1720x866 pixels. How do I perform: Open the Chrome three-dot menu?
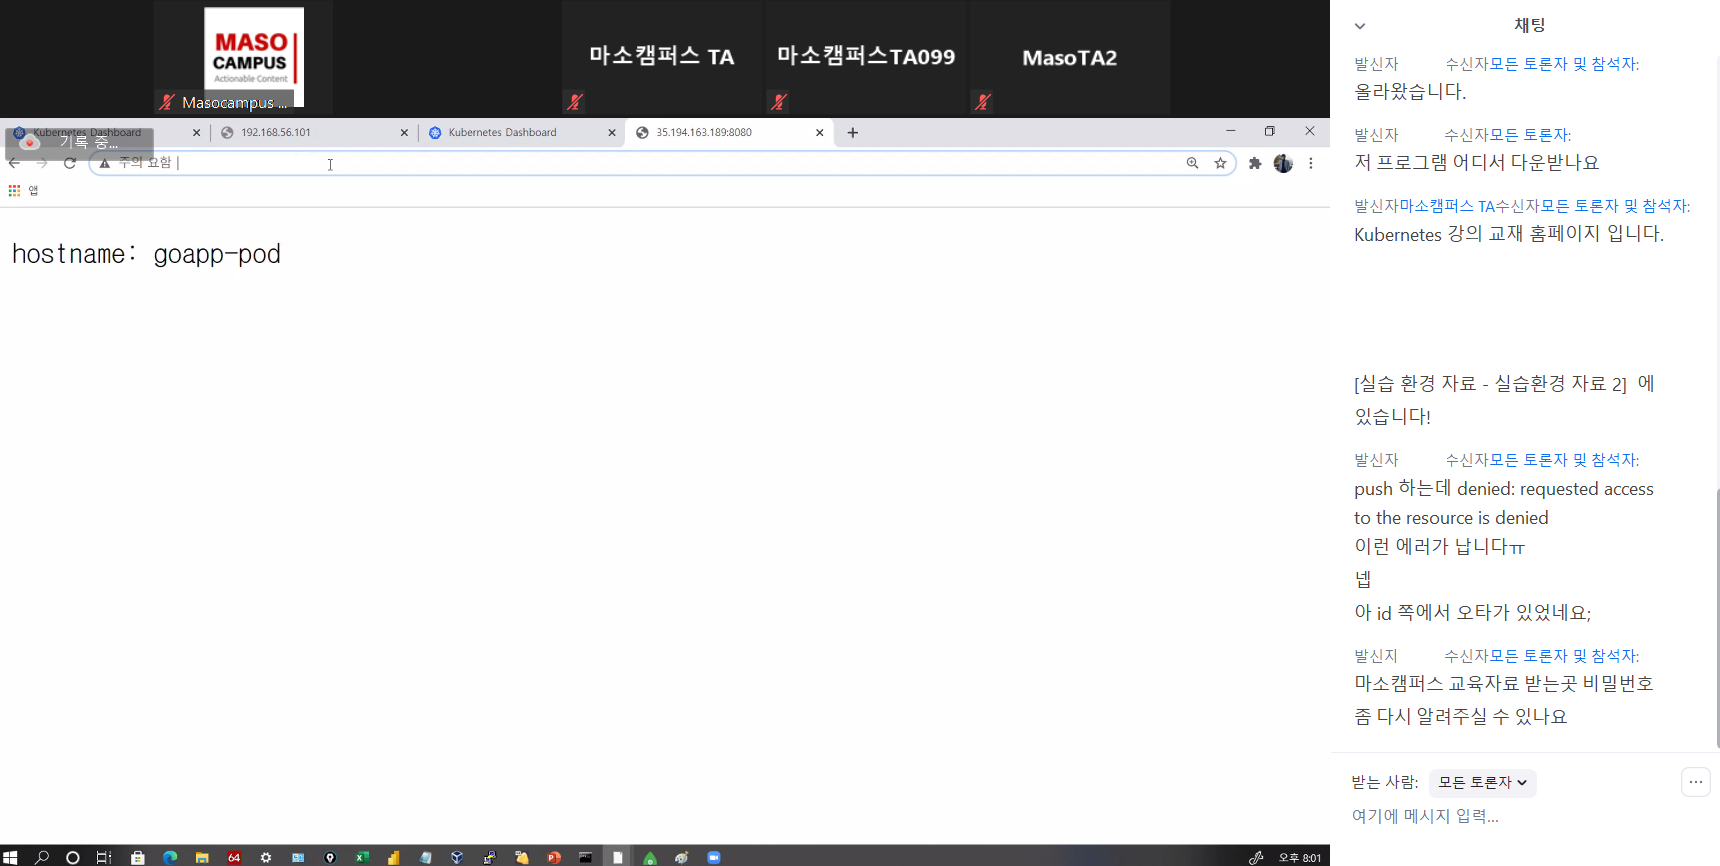point(1310,163)
